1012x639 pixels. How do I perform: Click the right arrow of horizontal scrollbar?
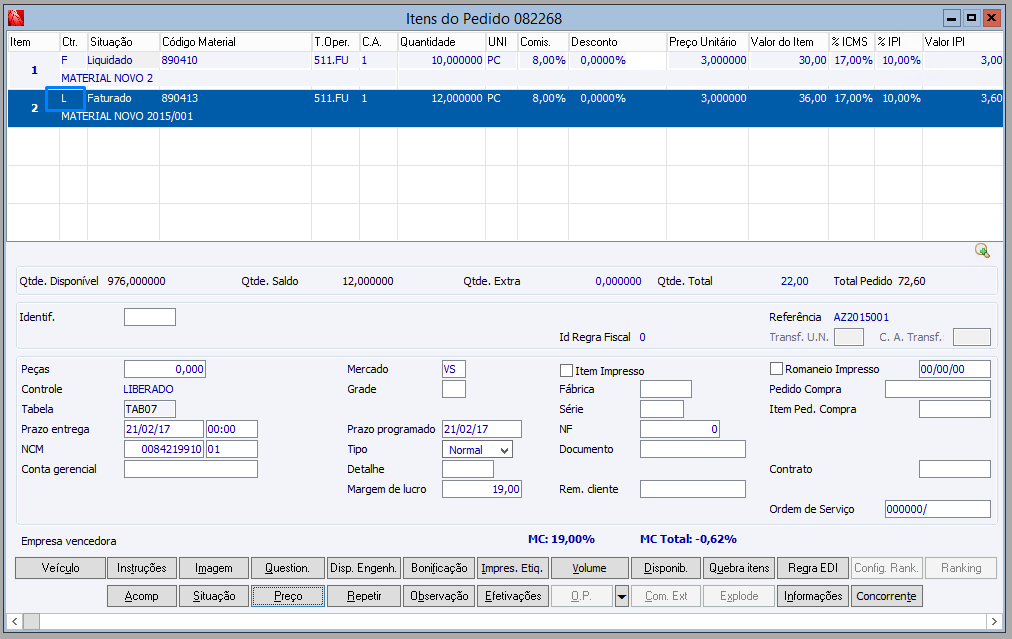(995, 620)
